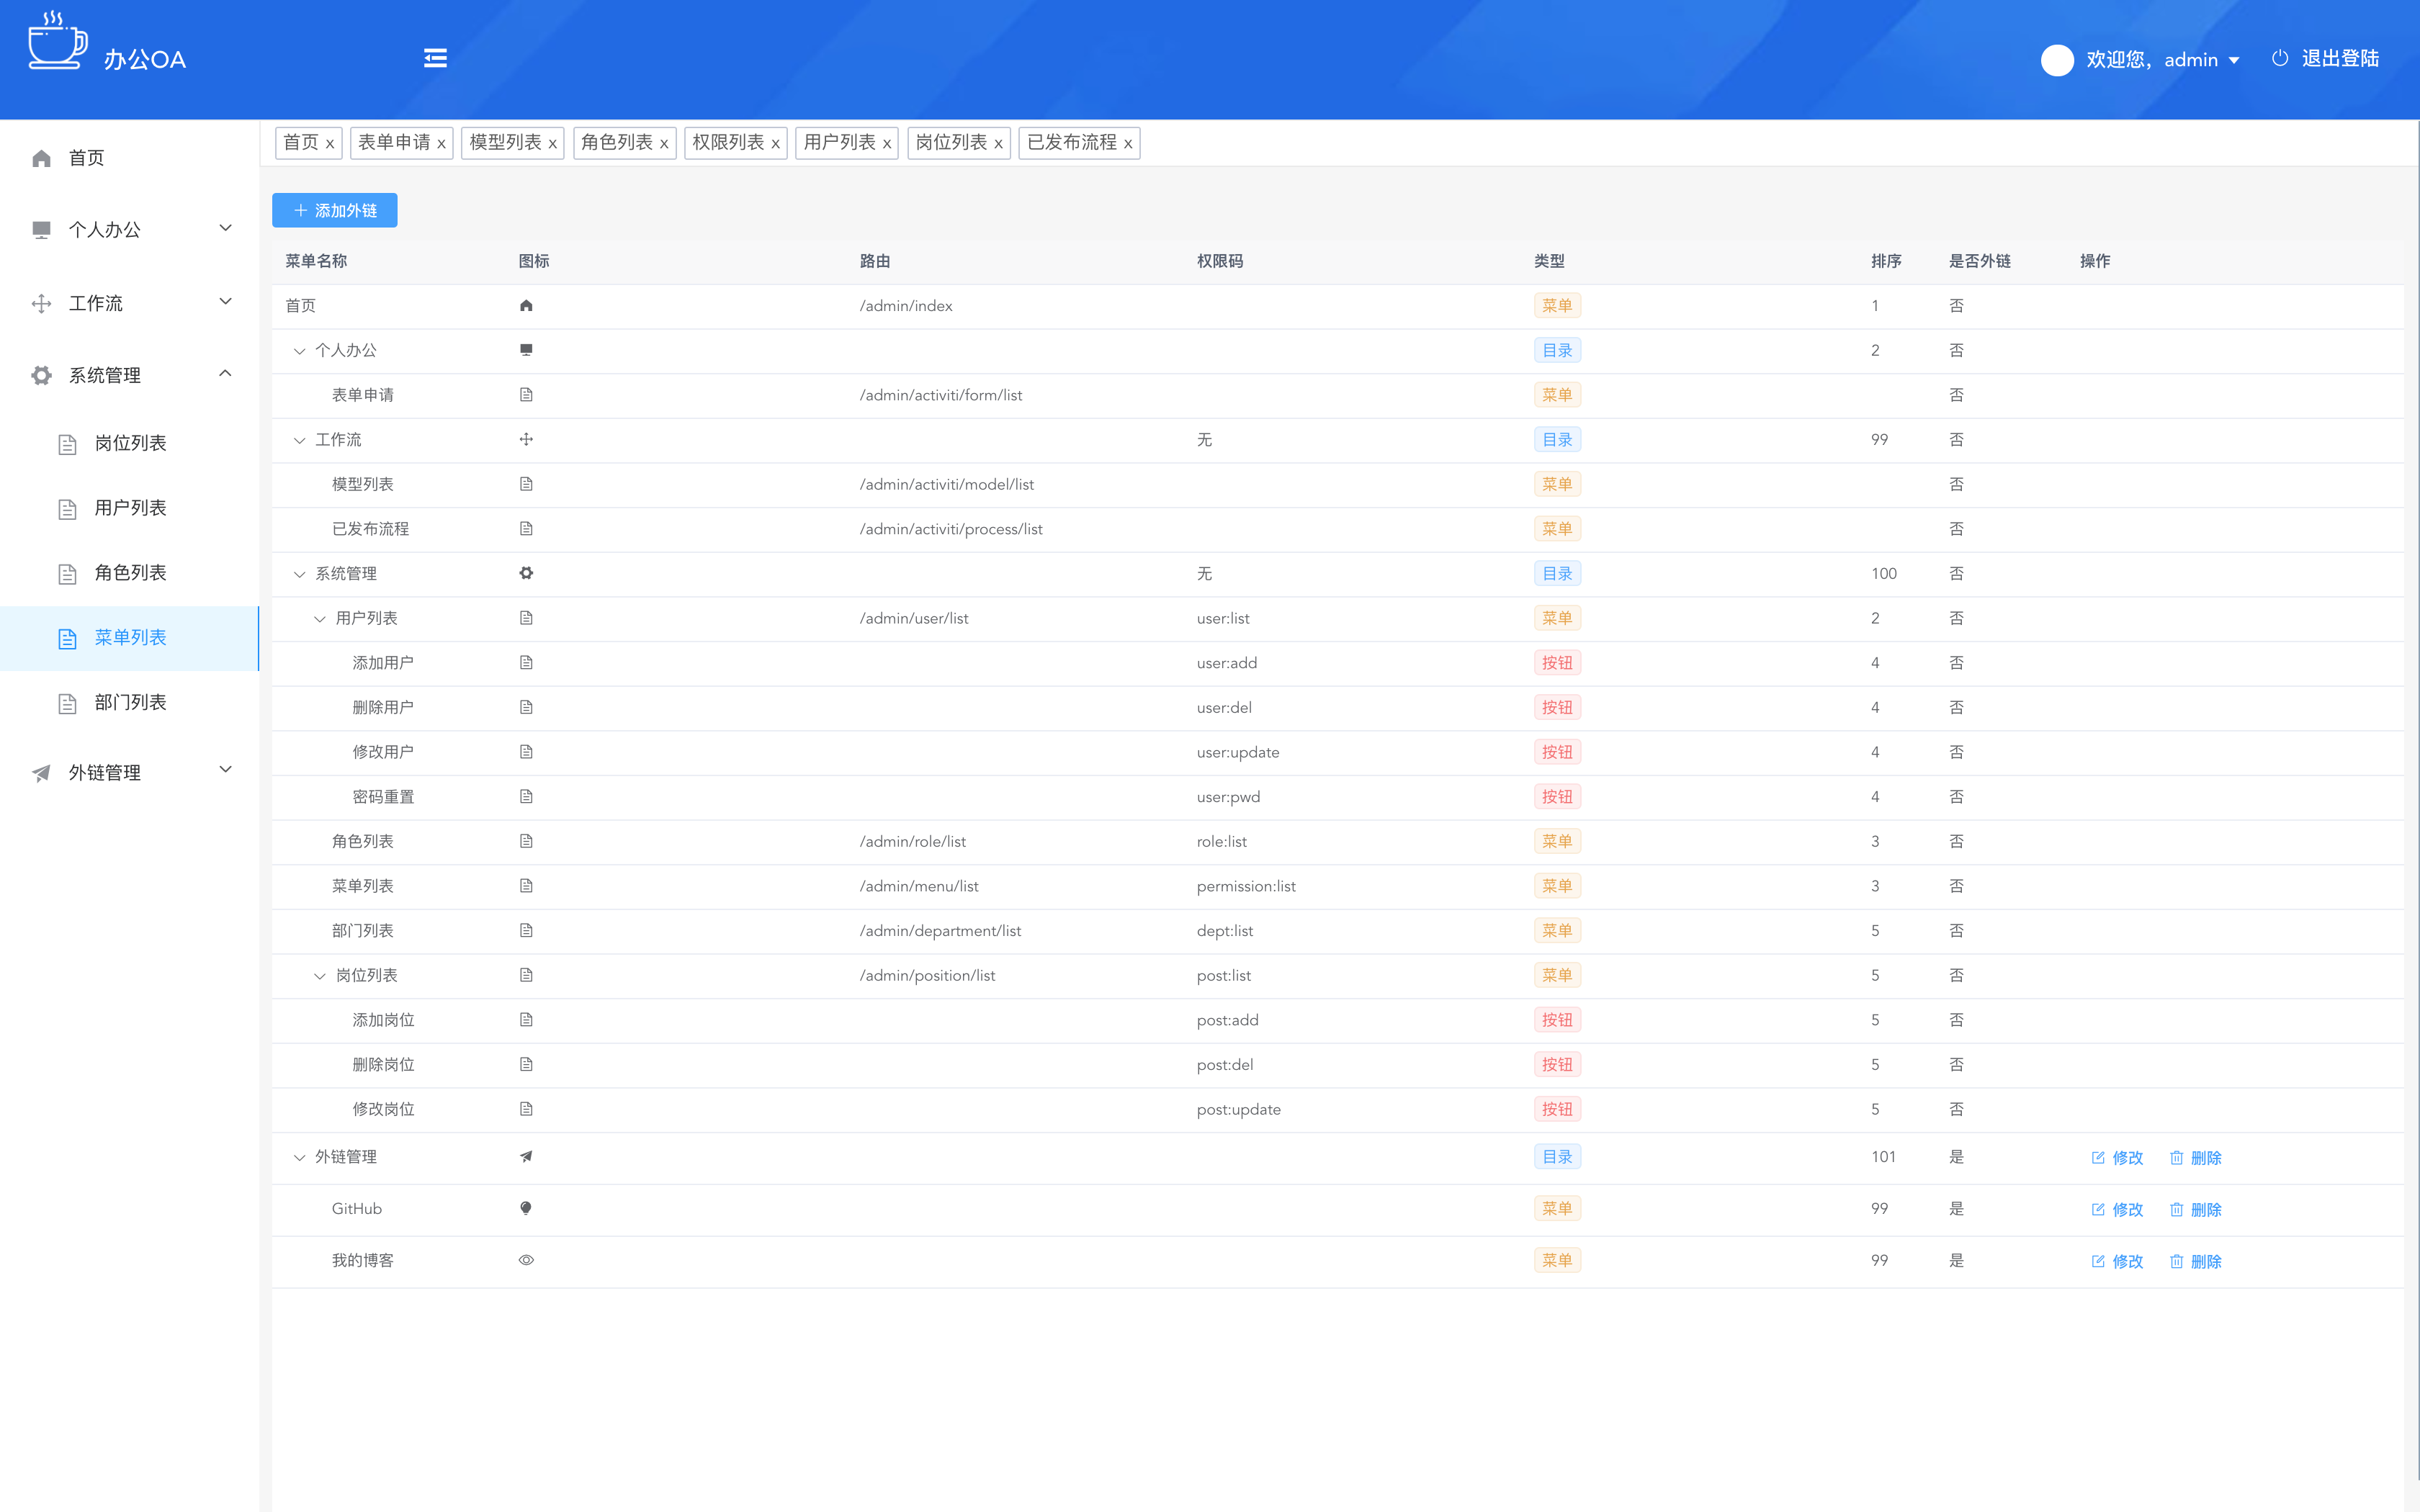
Task: Switch to 首页 tab
Action: [300, 142]
